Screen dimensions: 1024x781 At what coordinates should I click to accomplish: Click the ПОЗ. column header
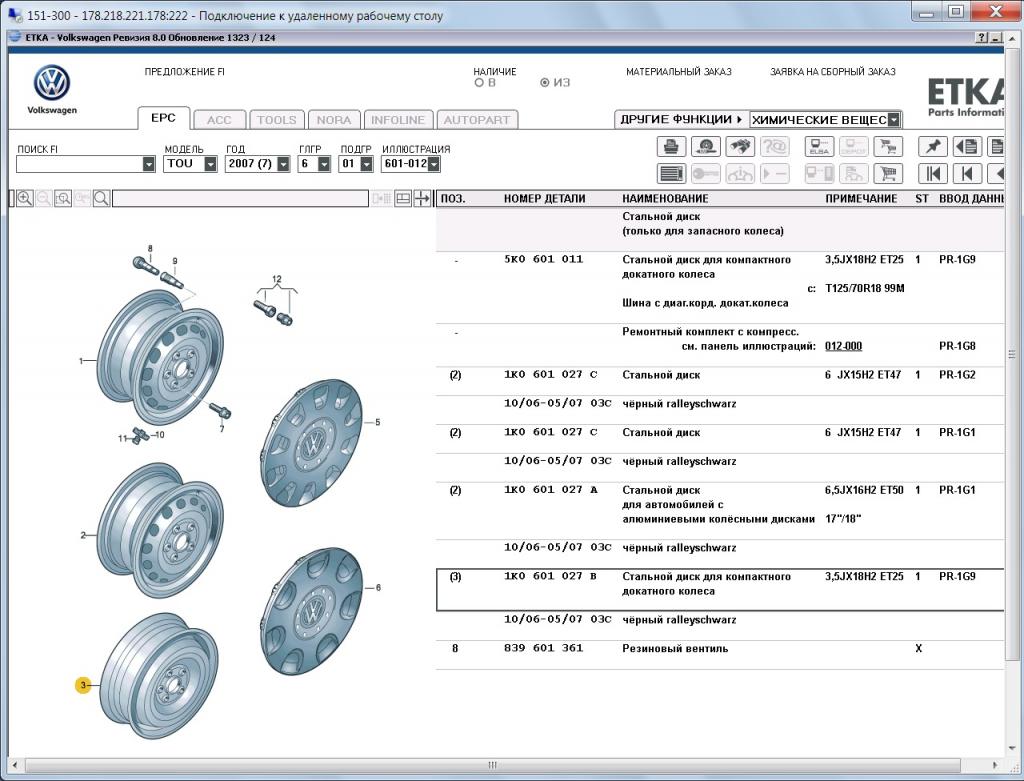pyautogui.click(x=453, y=199)
